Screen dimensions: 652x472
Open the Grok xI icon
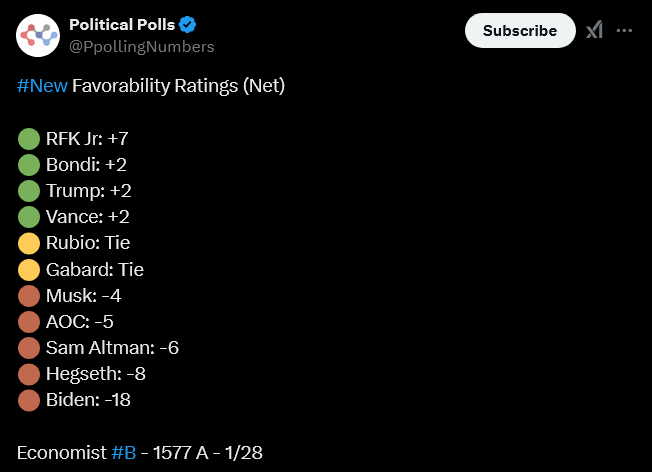(595, 30)
